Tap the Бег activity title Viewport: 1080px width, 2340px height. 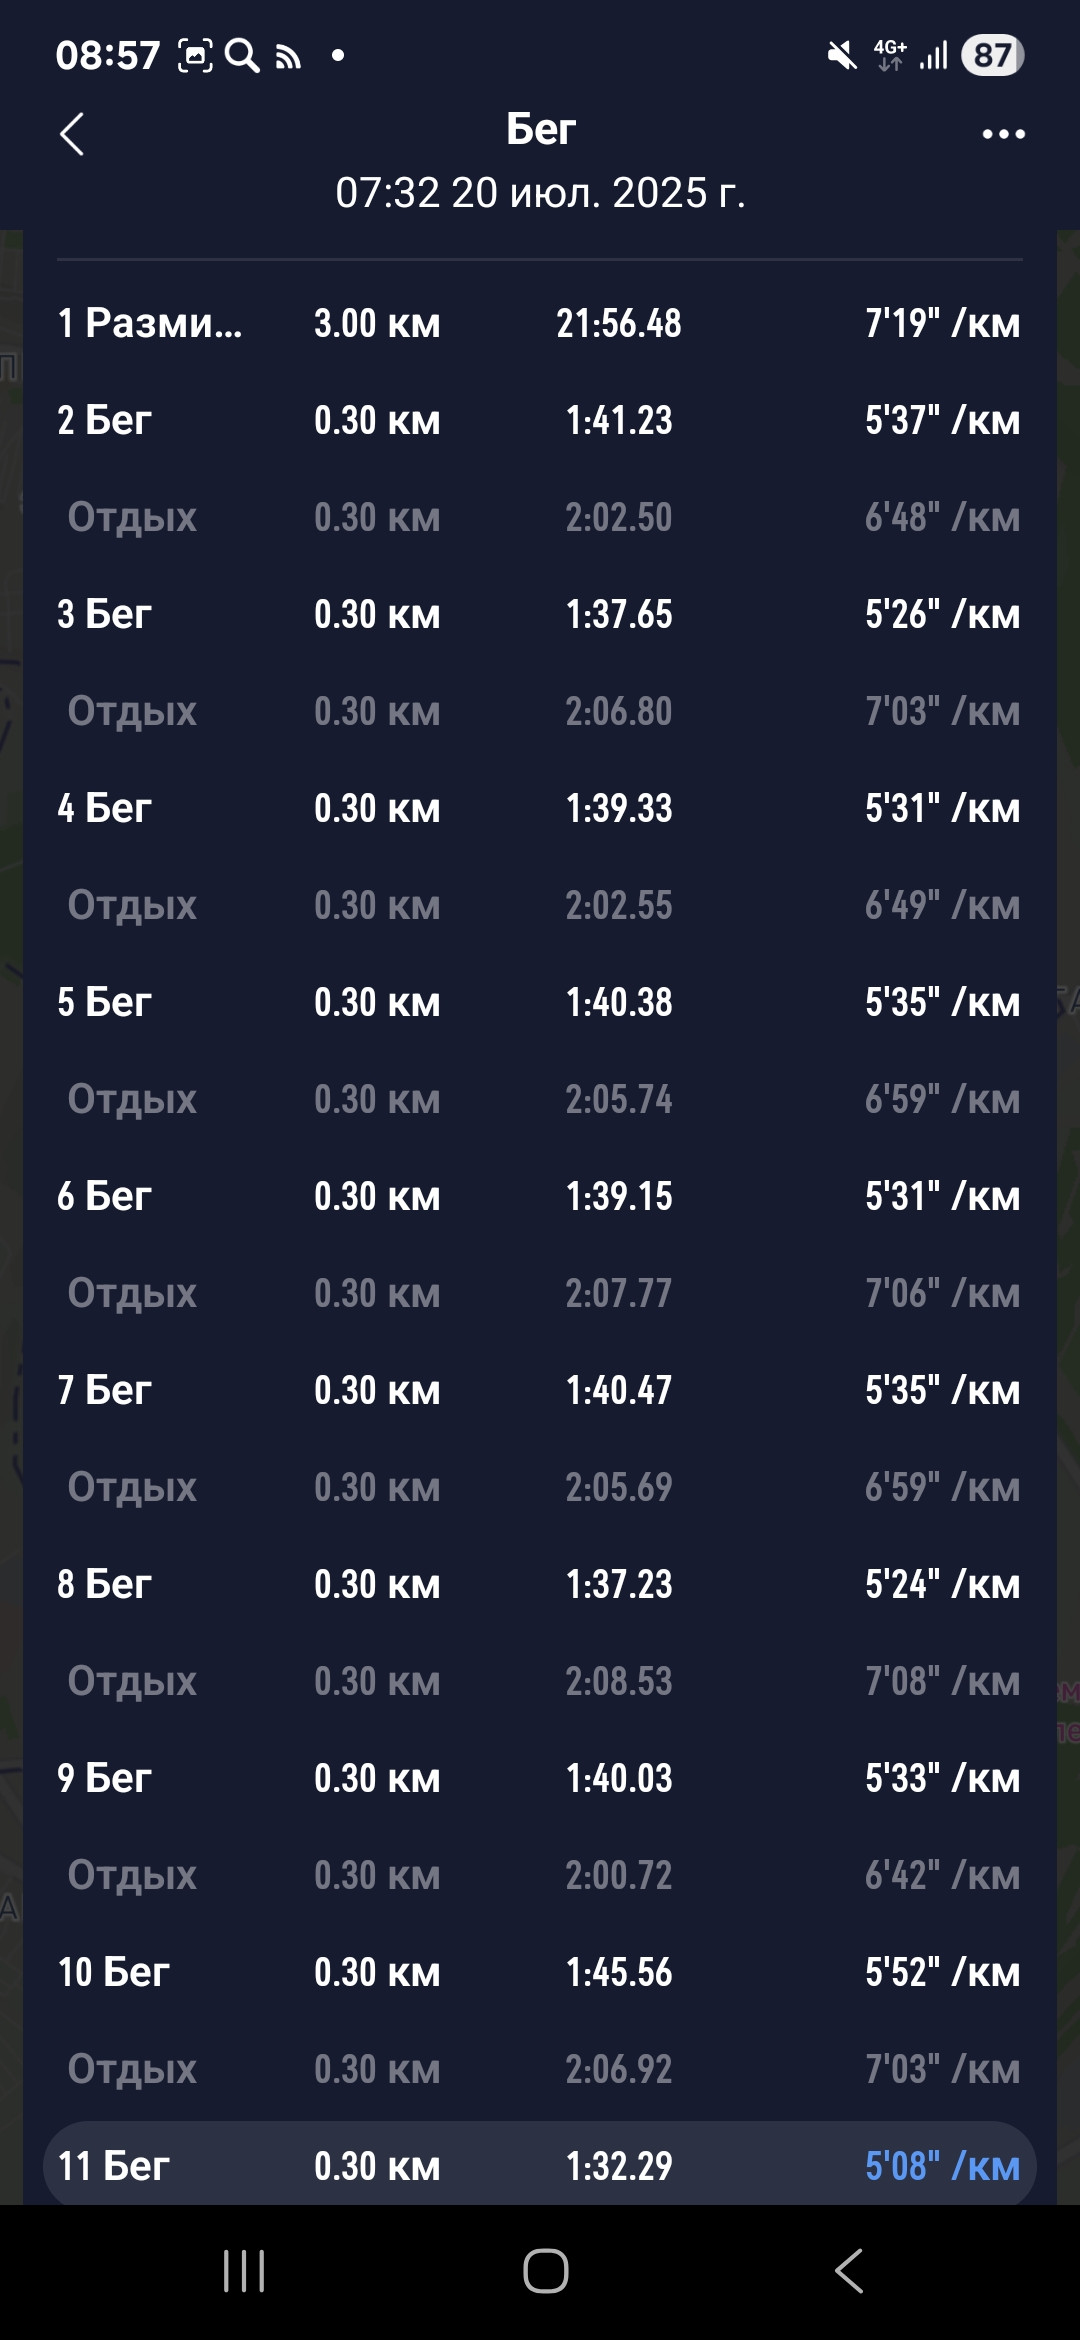coord(541,129)
